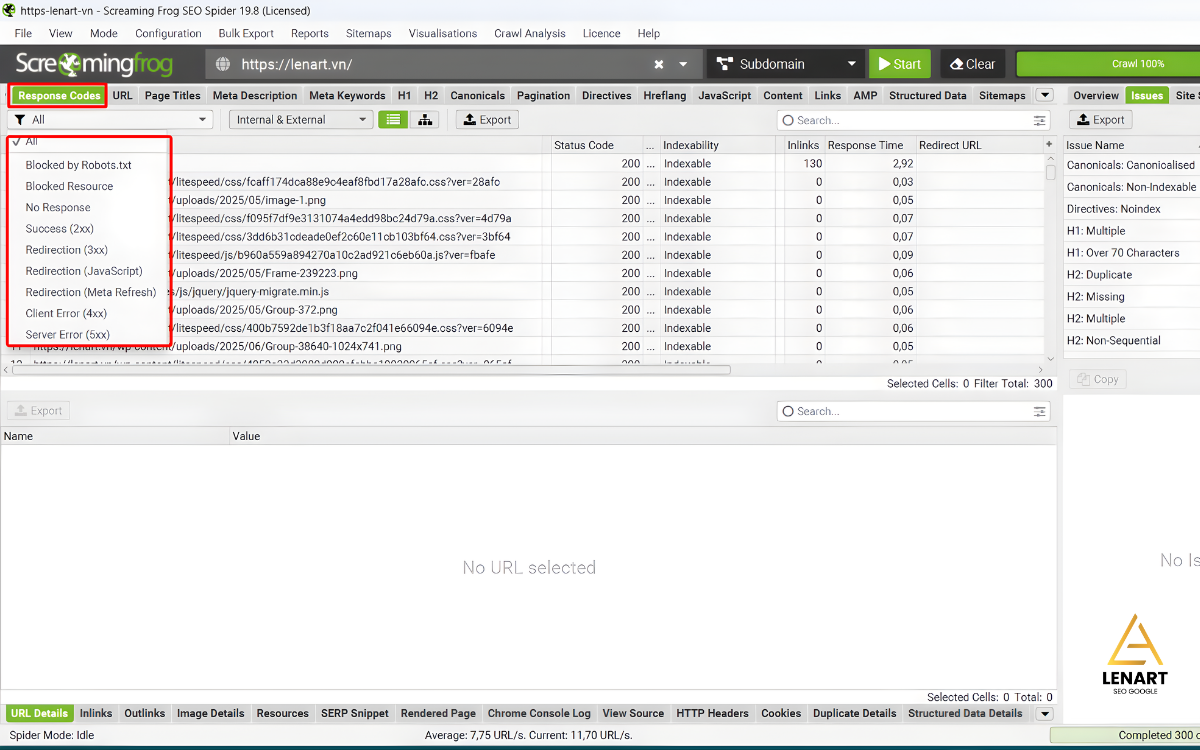Viewport: 1200px width, 750px height.
Task: Switch to the Issues tab on the right
Action: (x=1146, y=95)
